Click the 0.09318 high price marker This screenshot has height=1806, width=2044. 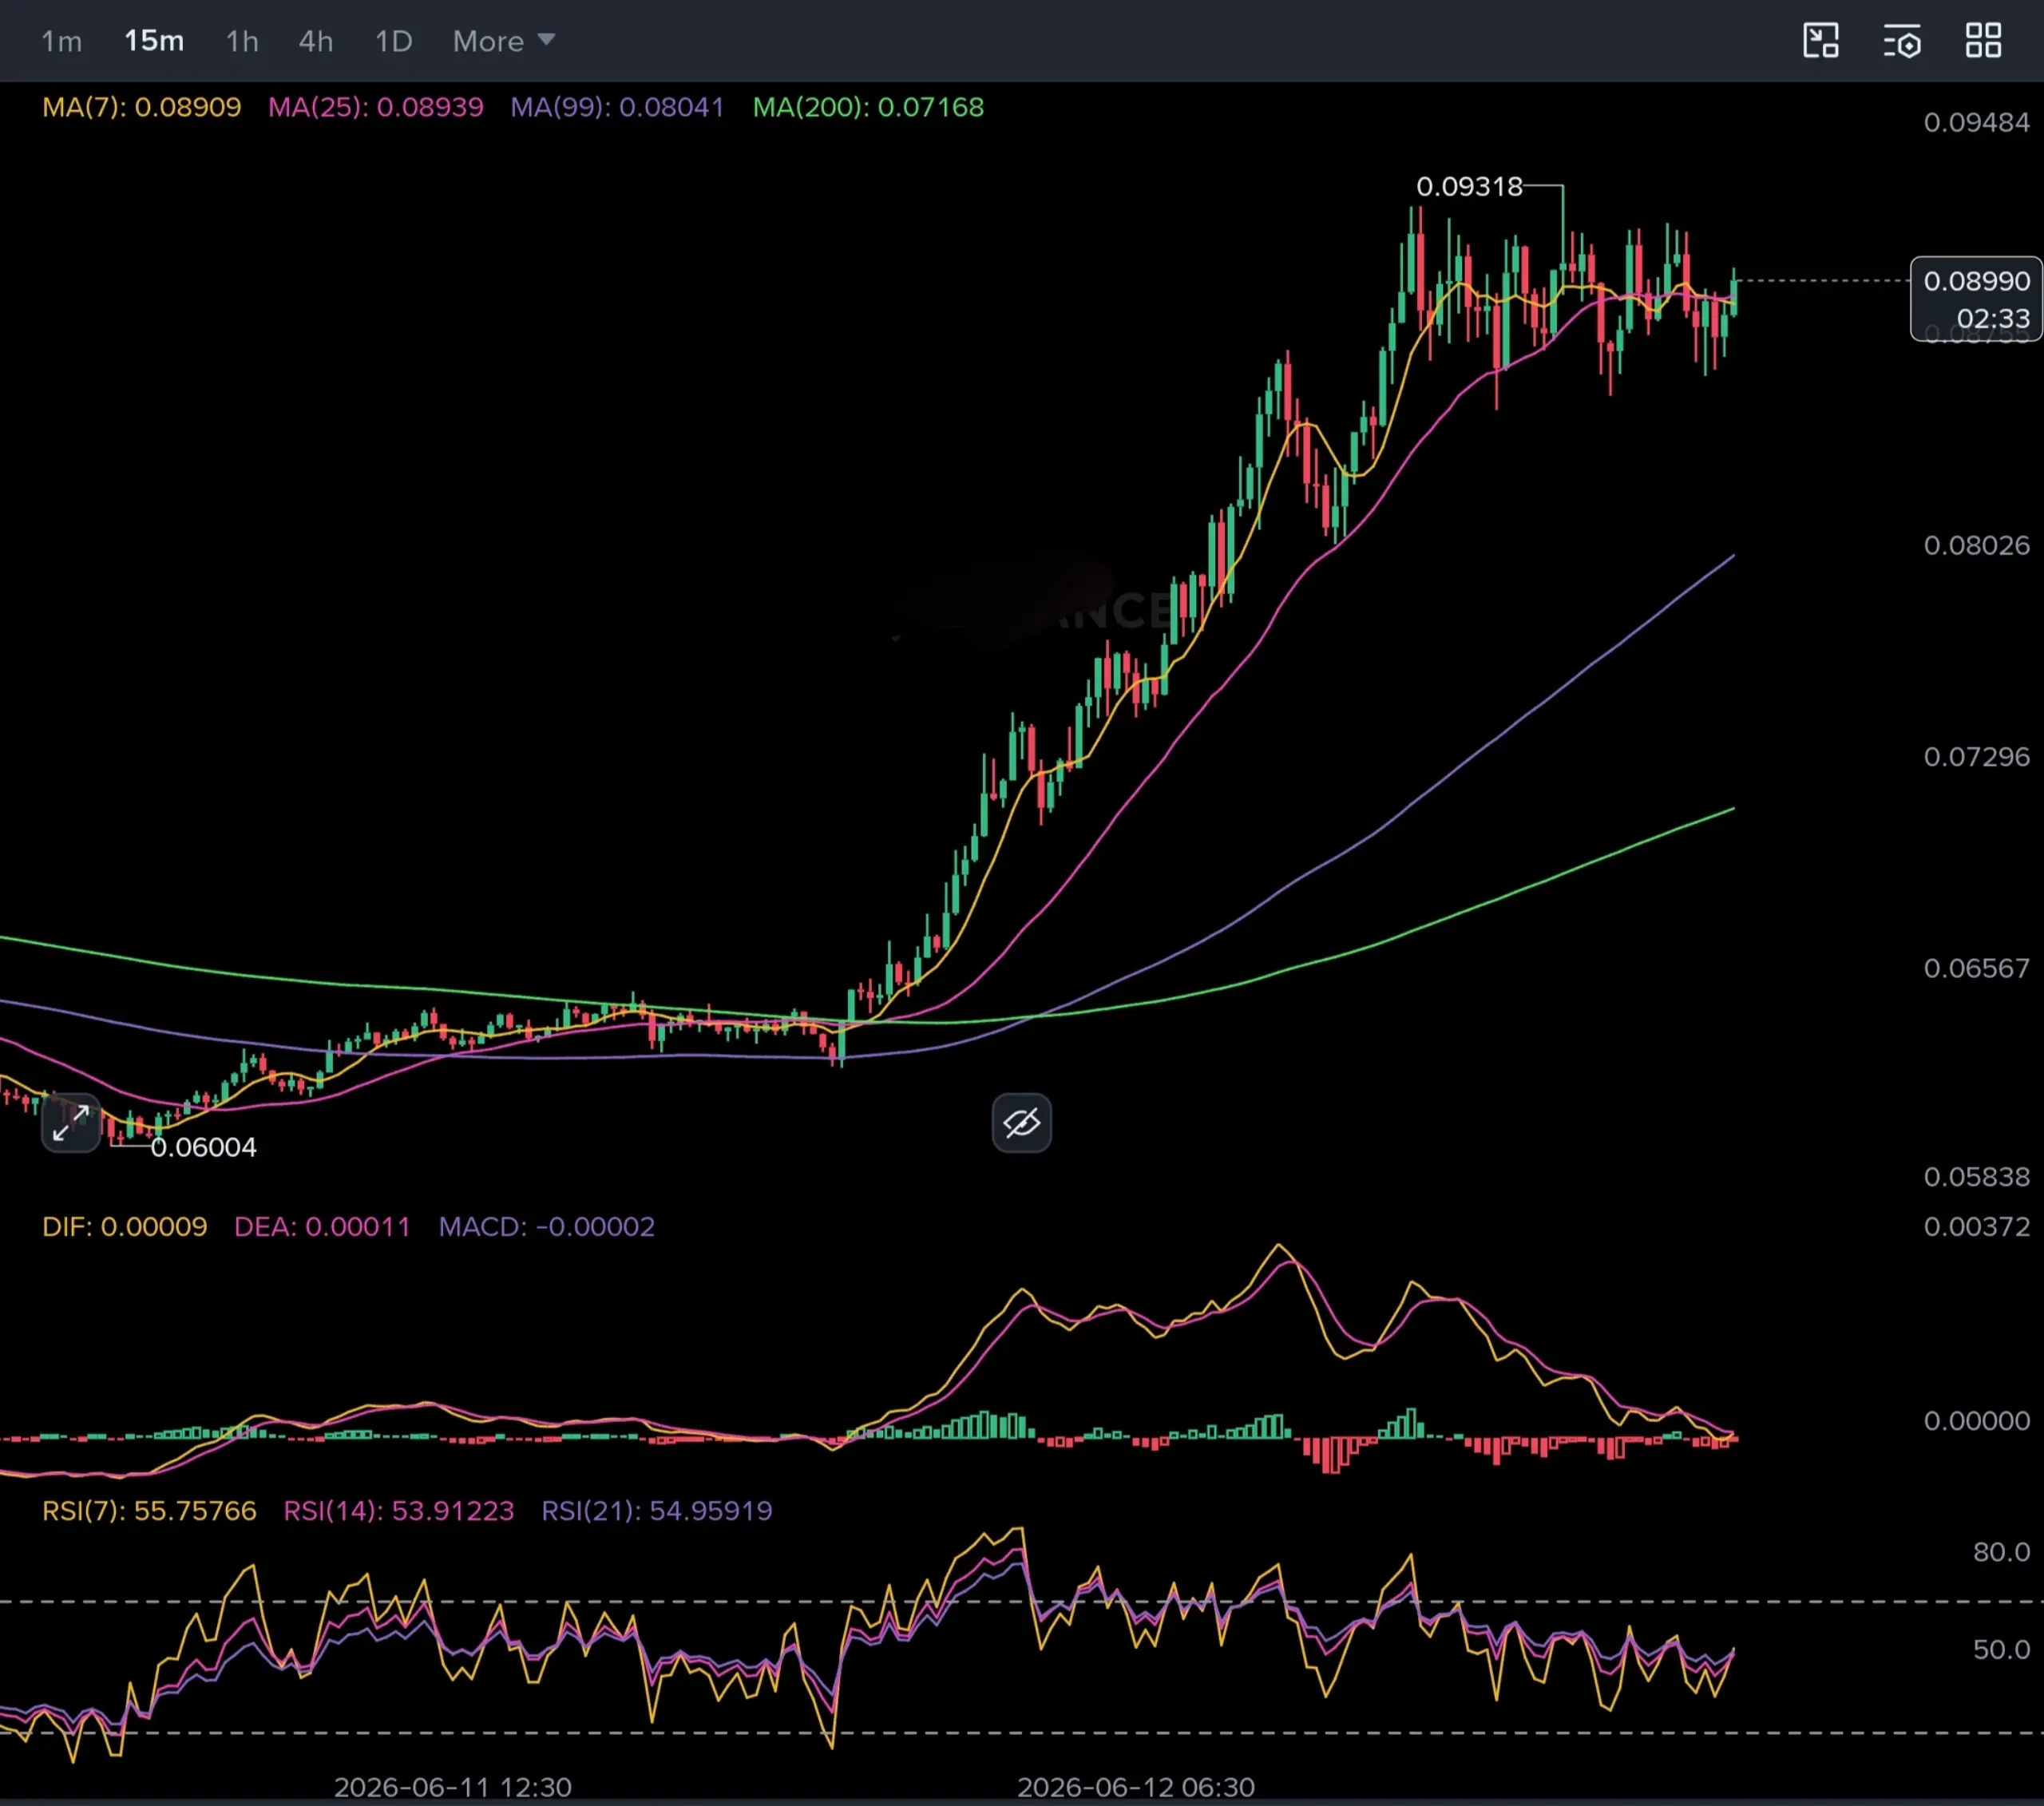1469,187
